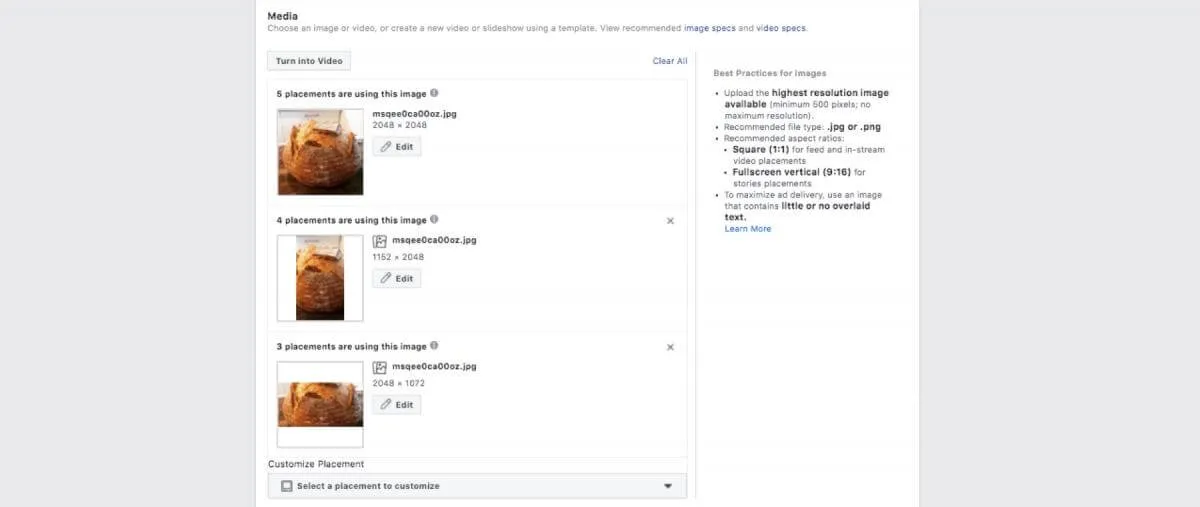Click Learn More under best practices
Viewport: 1200px width, 507px height.
click(748, 229)
